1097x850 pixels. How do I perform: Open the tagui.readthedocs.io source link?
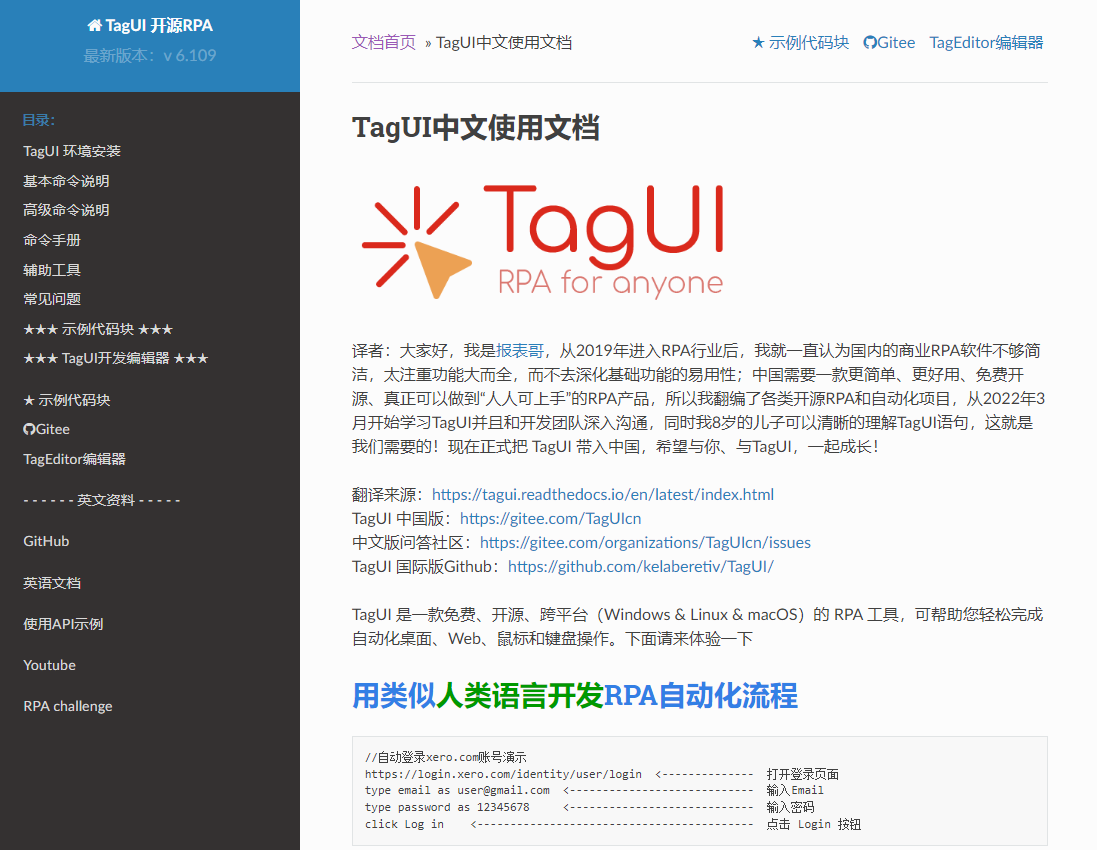603,495
